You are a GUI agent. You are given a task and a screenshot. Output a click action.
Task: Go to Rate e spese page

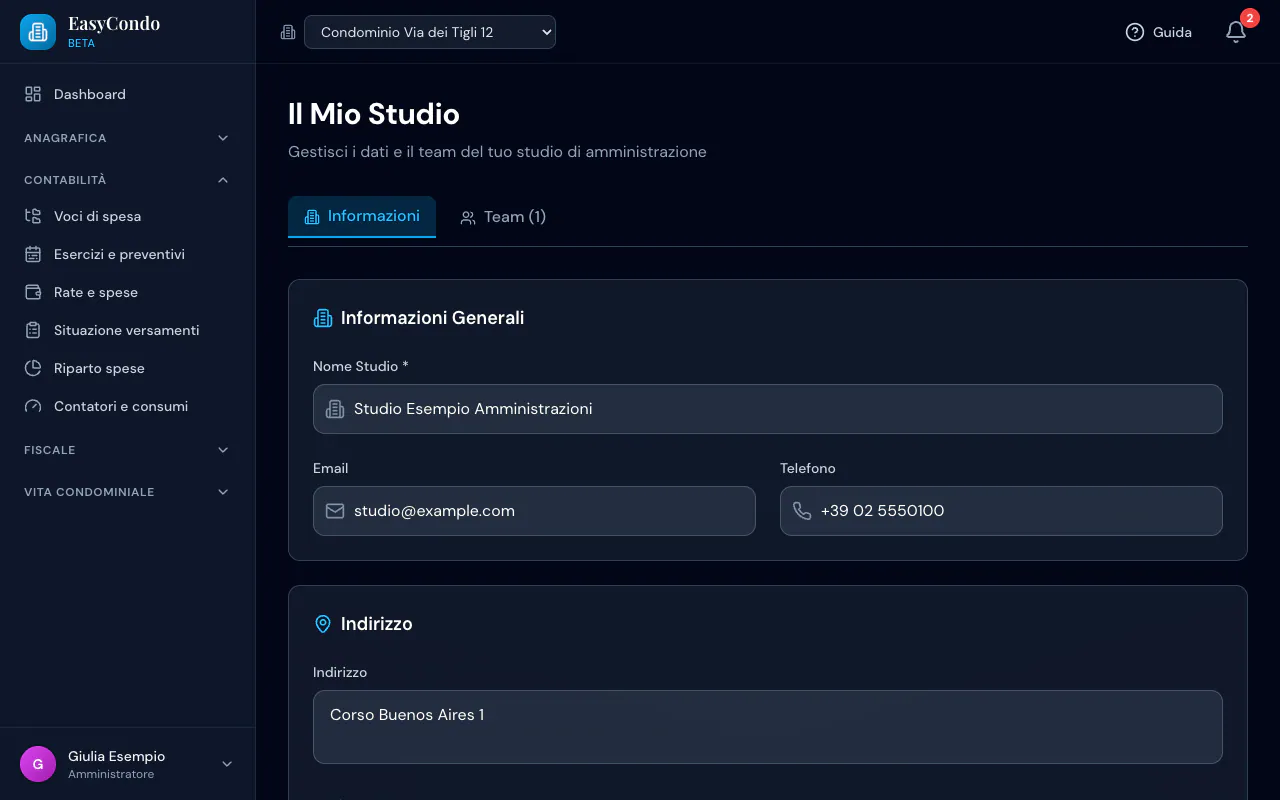pos(127,292)
